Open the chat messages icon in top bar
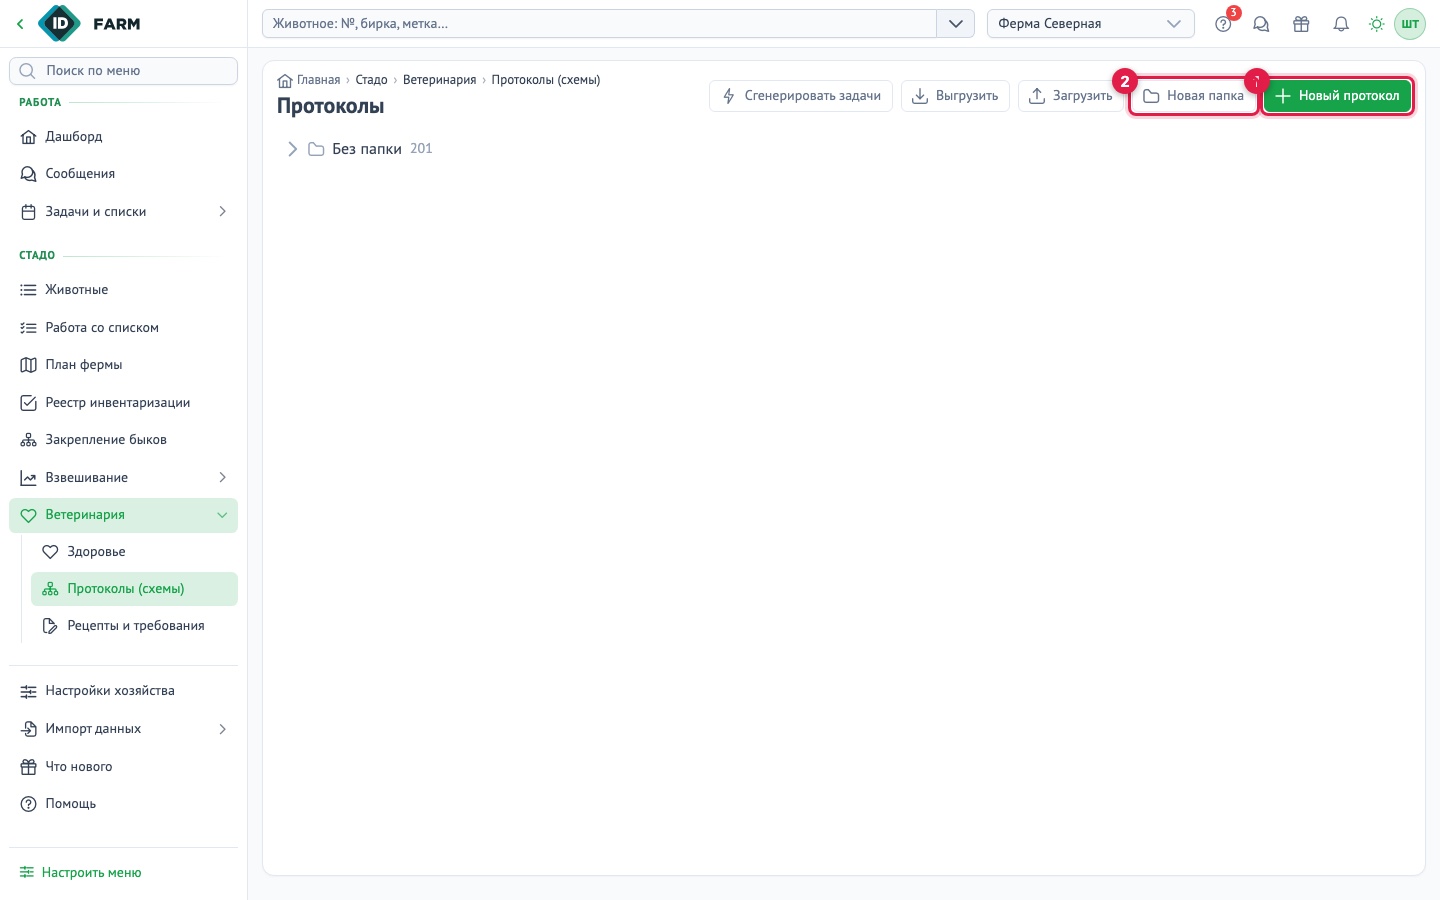Image resolution: width=1440 pixels, height=900 pixels. [x=1261, y=24]
